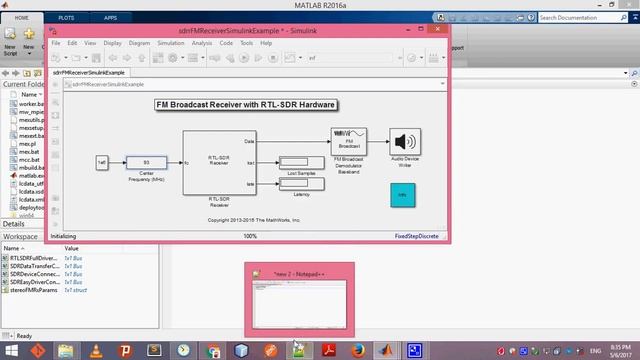Expand the Open model dropdown arrow
Image resolution: width=640 pixels, height=360 pixels.
(x=86, y=58)
